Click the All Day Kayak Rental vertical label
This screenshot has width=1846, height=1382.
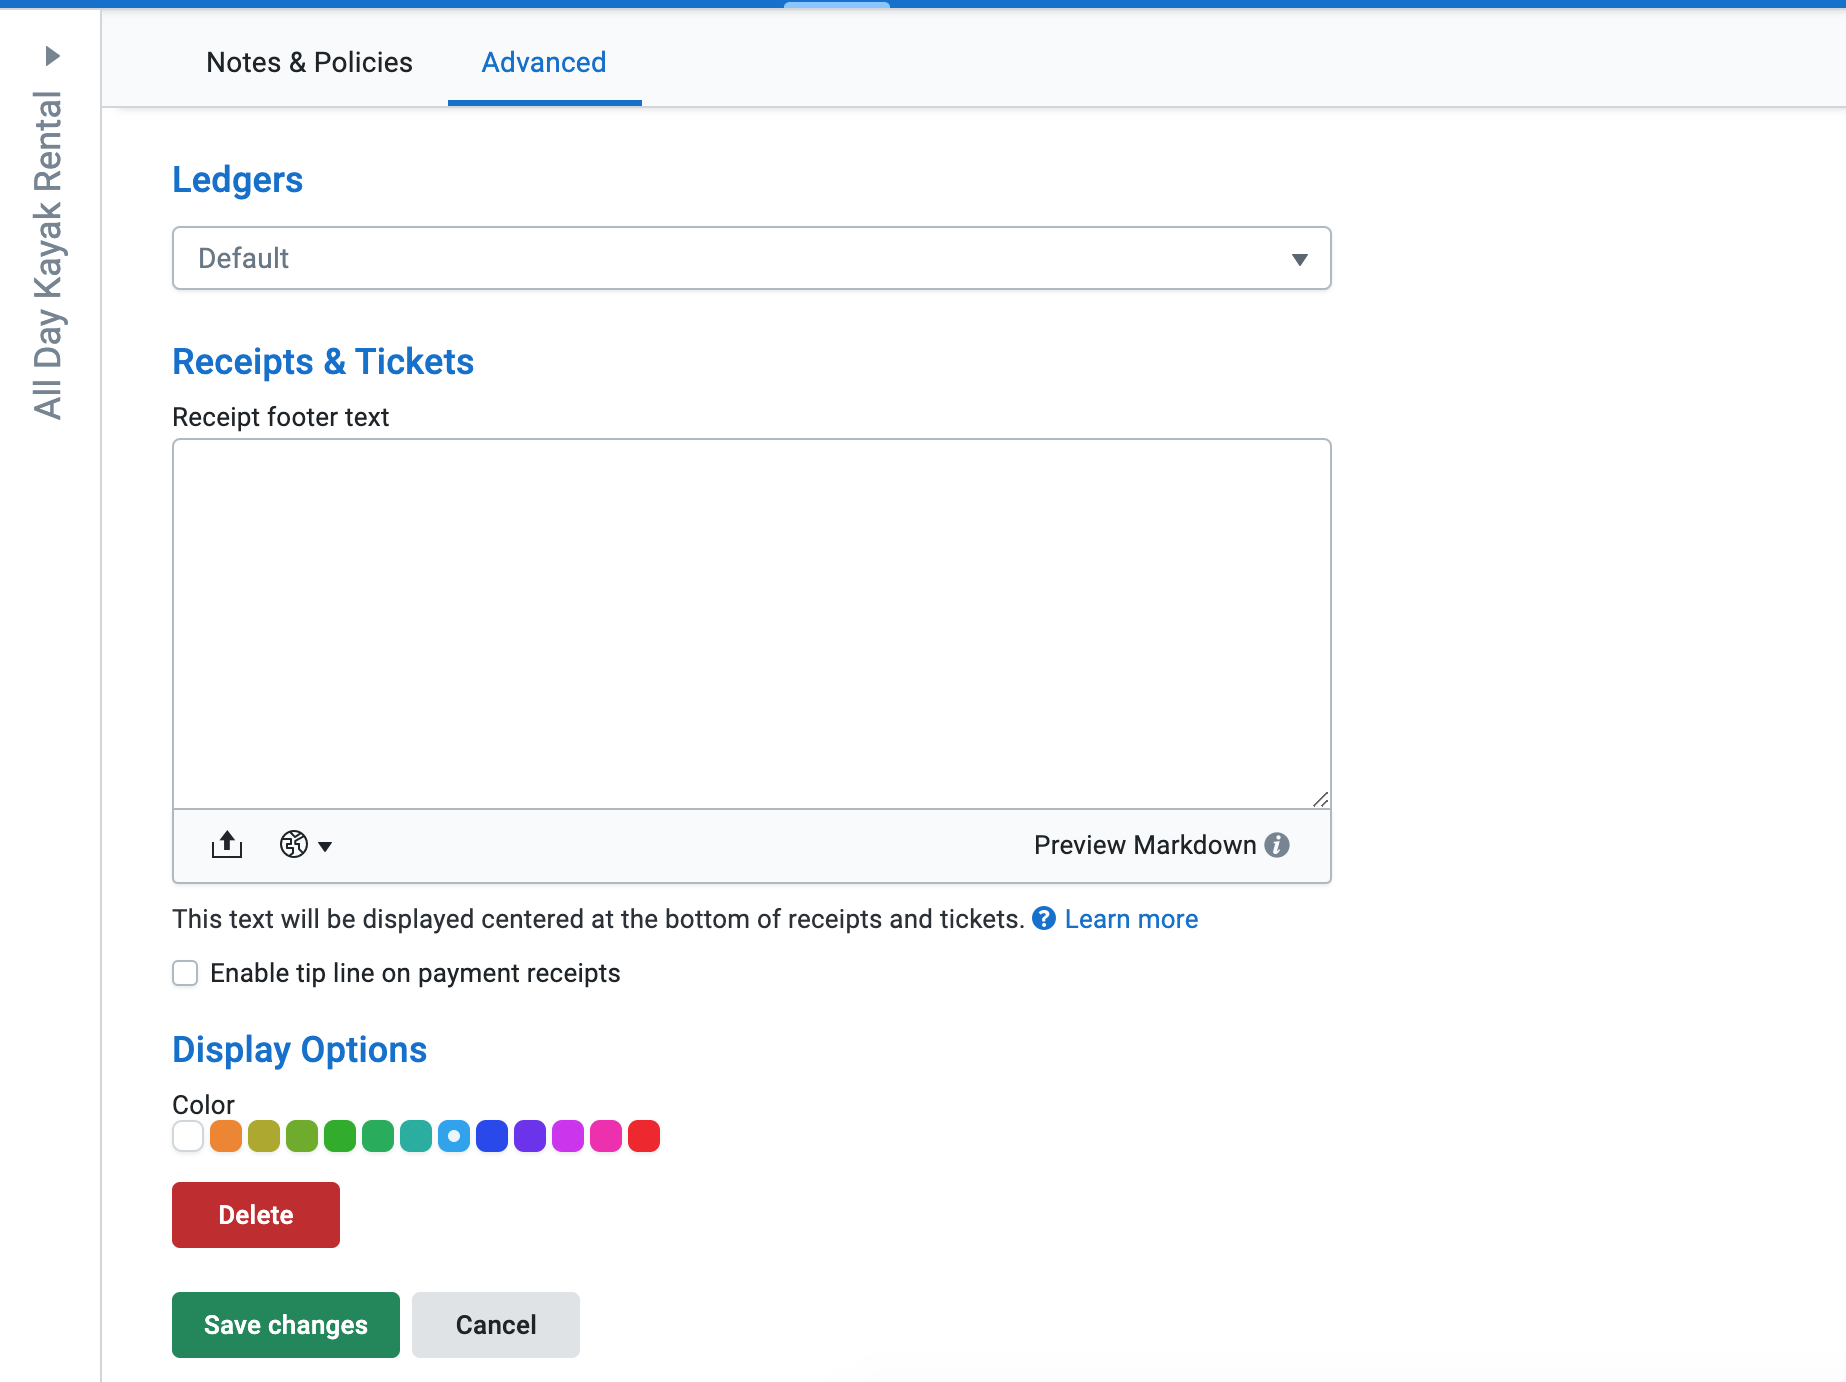[48, 255]
